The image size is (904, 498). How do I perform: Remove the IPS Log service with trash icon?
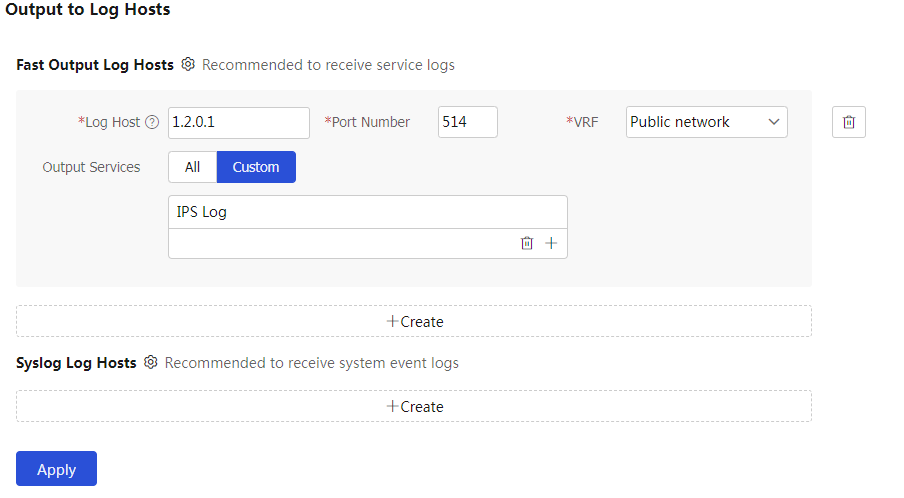[x=527, y=243]
